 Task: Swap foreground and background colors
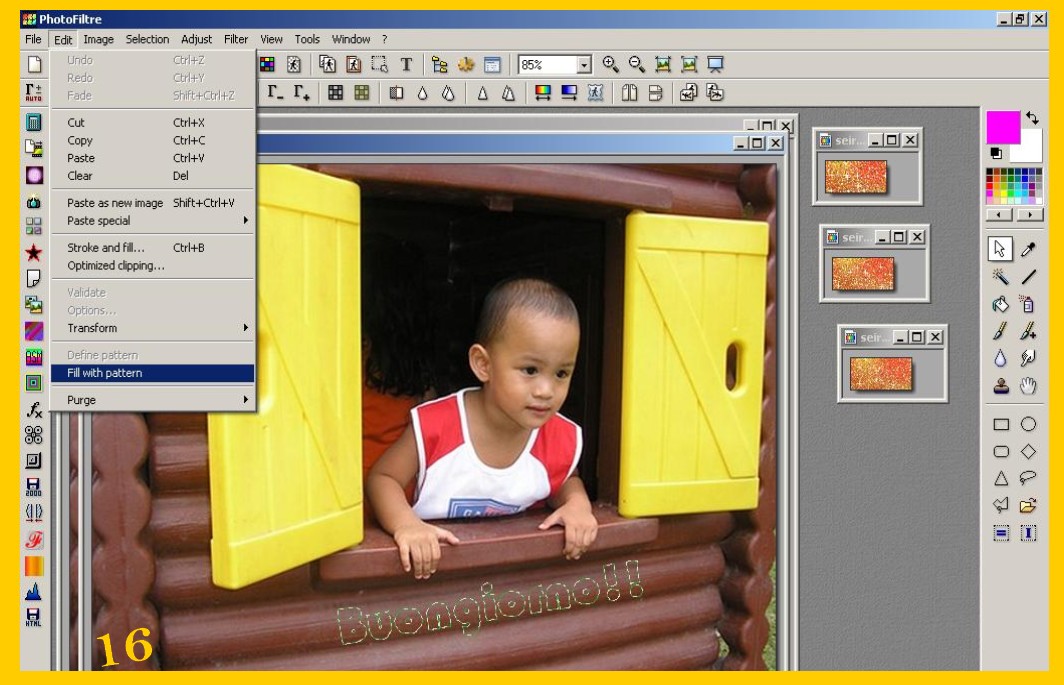coord(1032,118)
